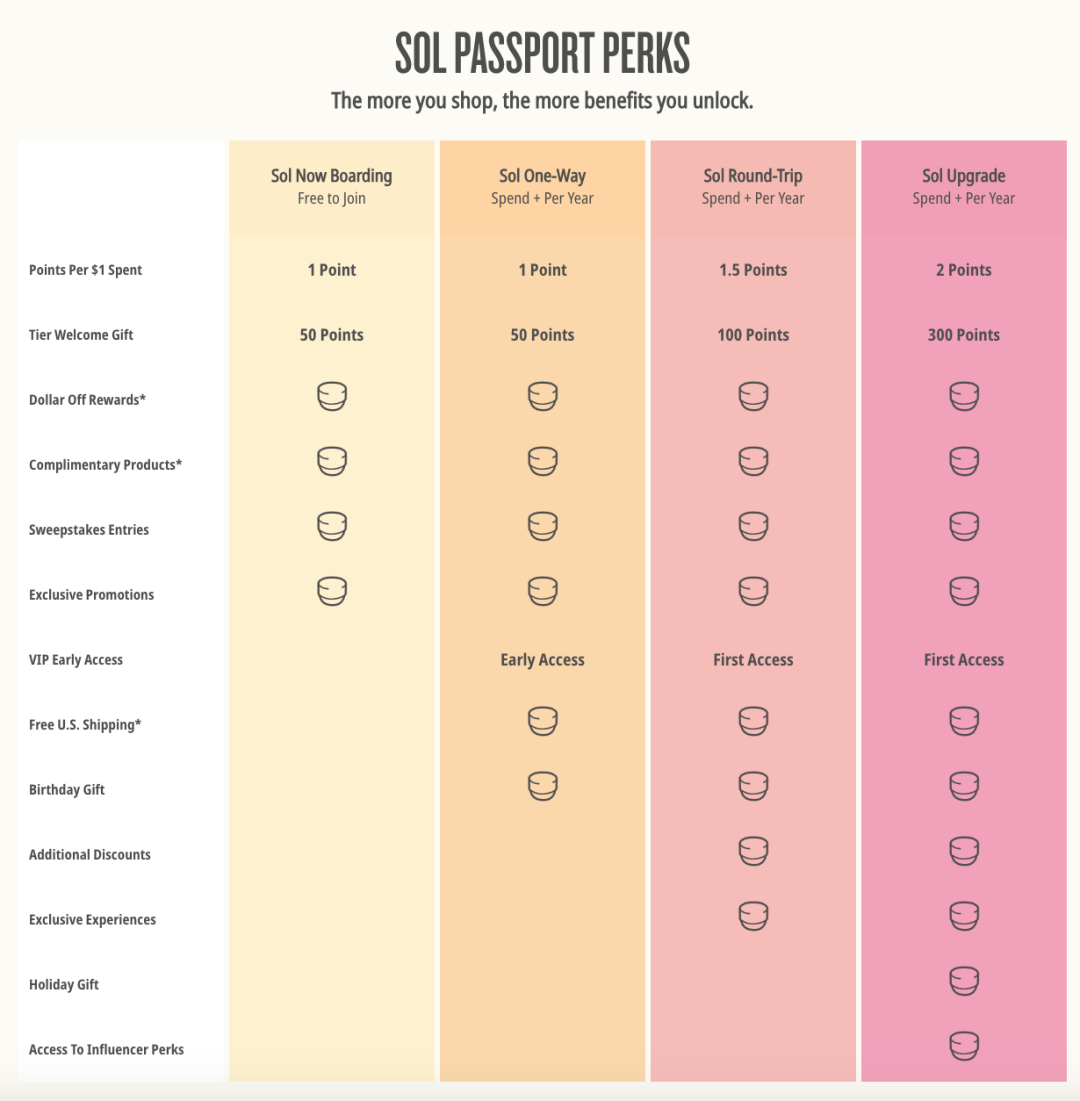Screen dimensions: 1080x1101
Task: Click Exclusive Promotions icon in Sol Upgrade column
Action: [963, 591]
